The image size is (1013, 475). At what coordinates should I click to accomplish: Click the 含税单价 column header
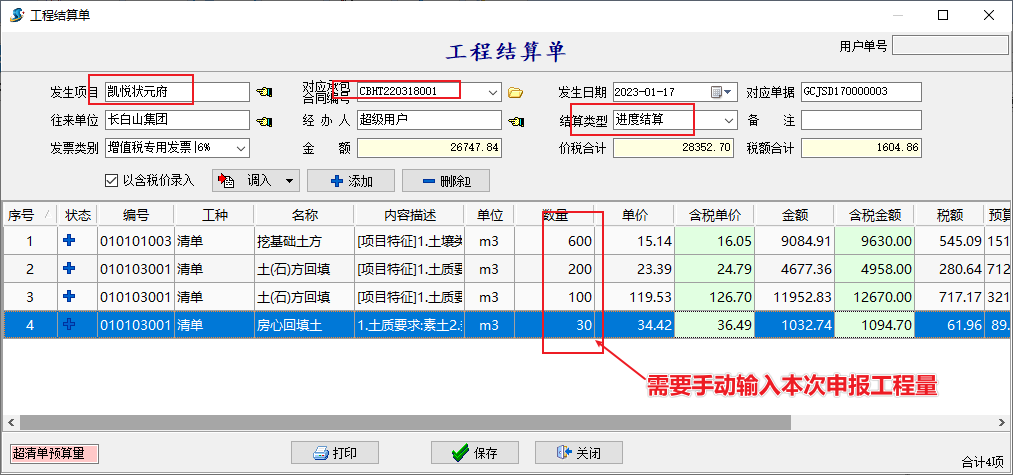714,215
